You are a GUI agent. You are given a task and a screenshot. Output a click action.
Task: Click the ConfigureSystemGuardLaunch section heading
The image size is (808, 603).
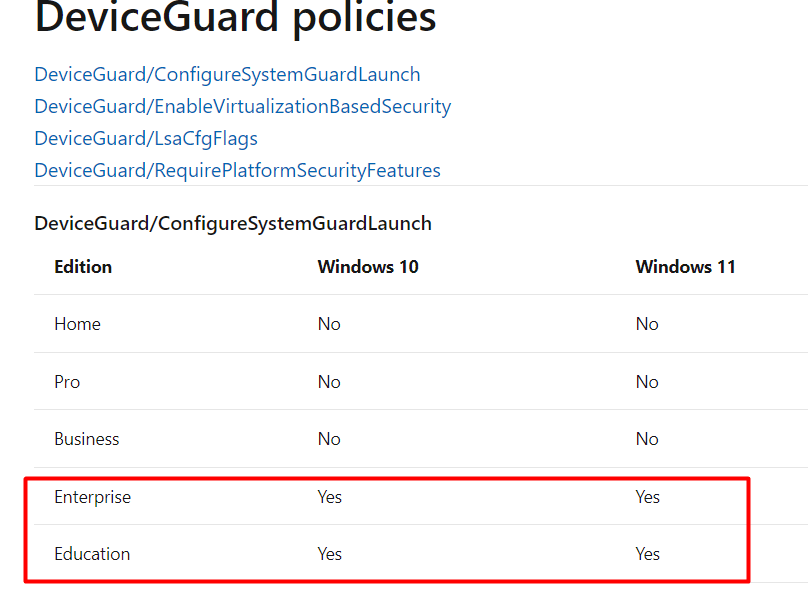(232, 223)
